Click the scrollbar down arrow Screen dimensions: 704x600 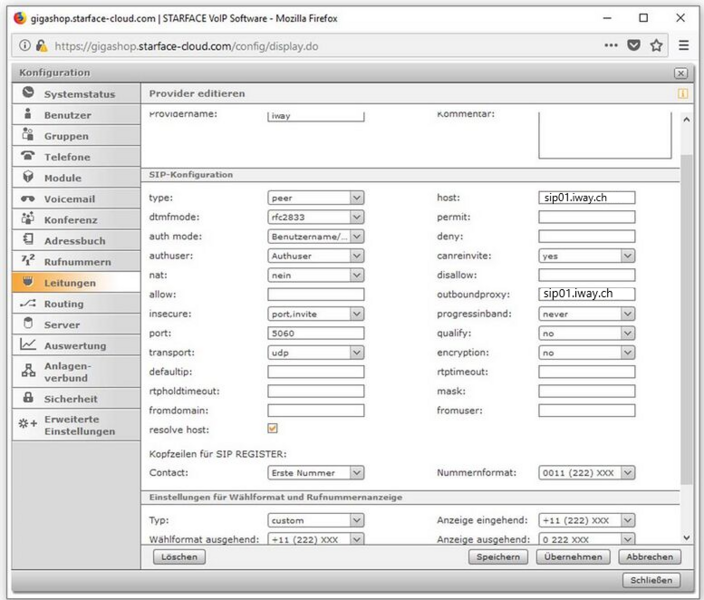click(686, 537)
